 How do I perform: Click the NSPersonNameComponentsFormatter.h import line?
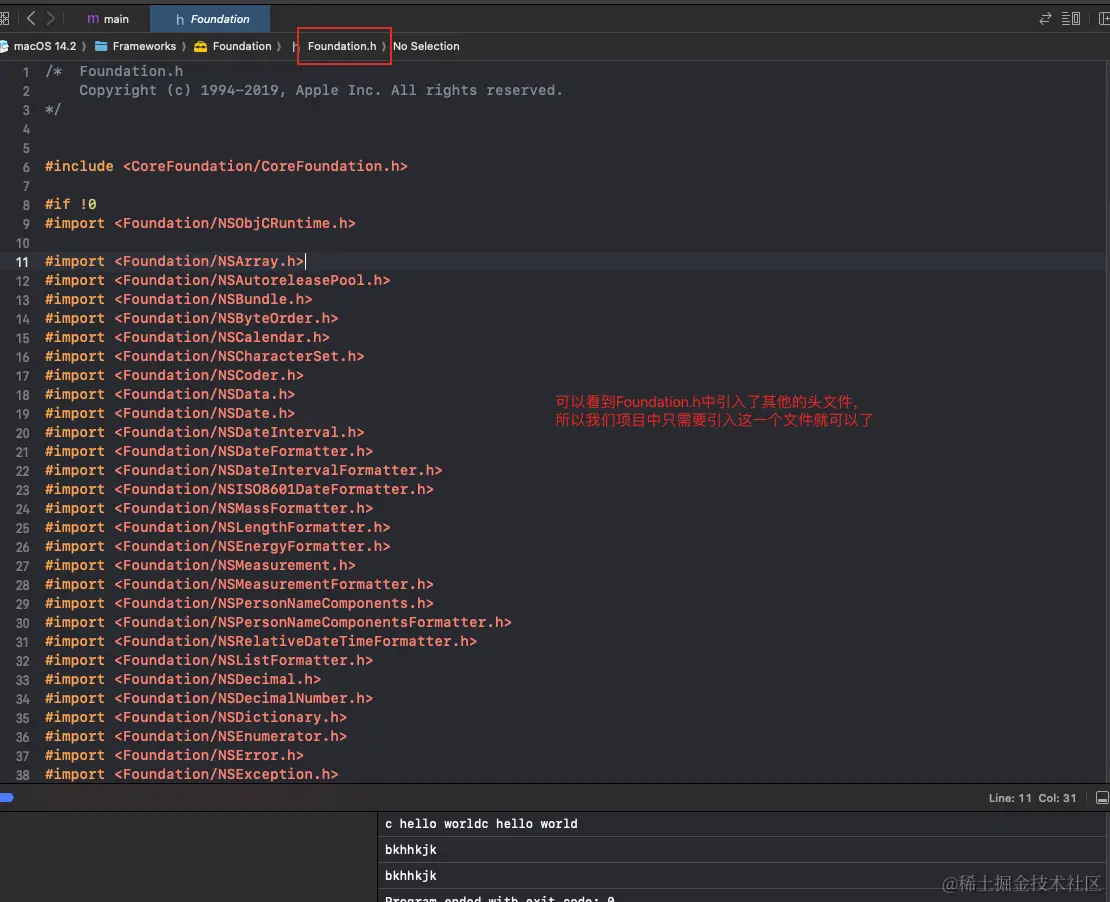coord(278,623)
